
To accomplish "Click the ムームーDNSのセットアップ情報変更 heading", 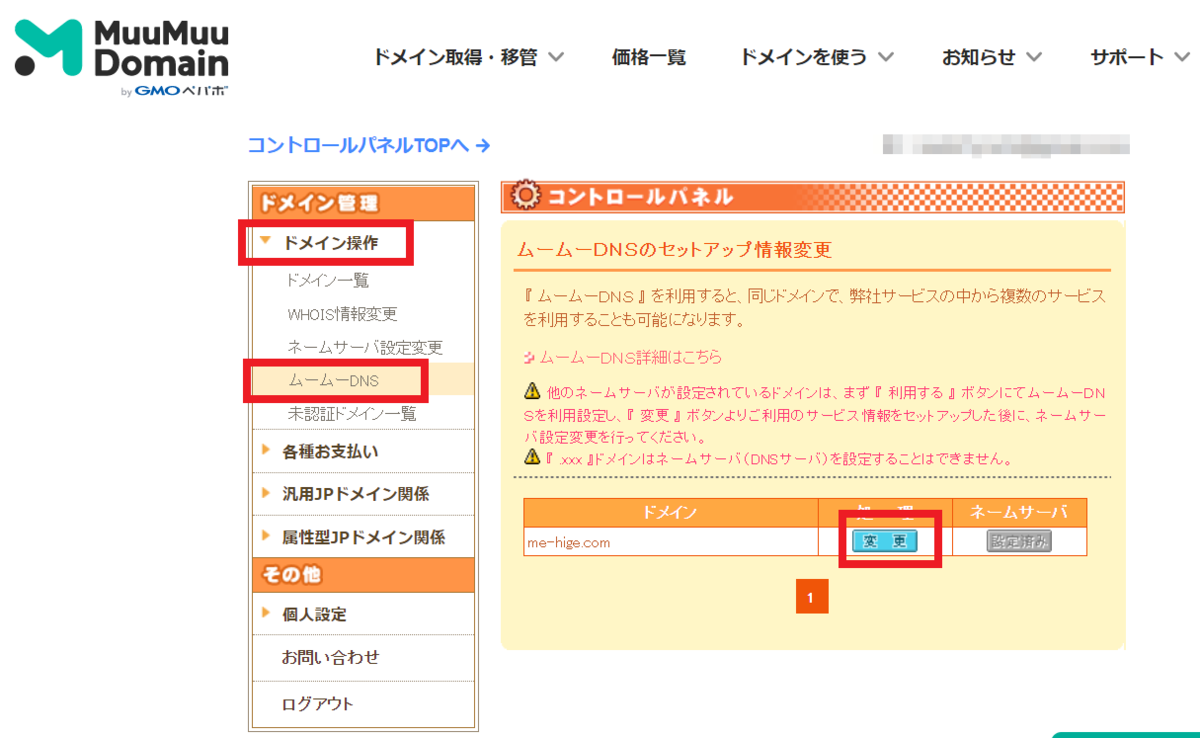I will point(673,249).
